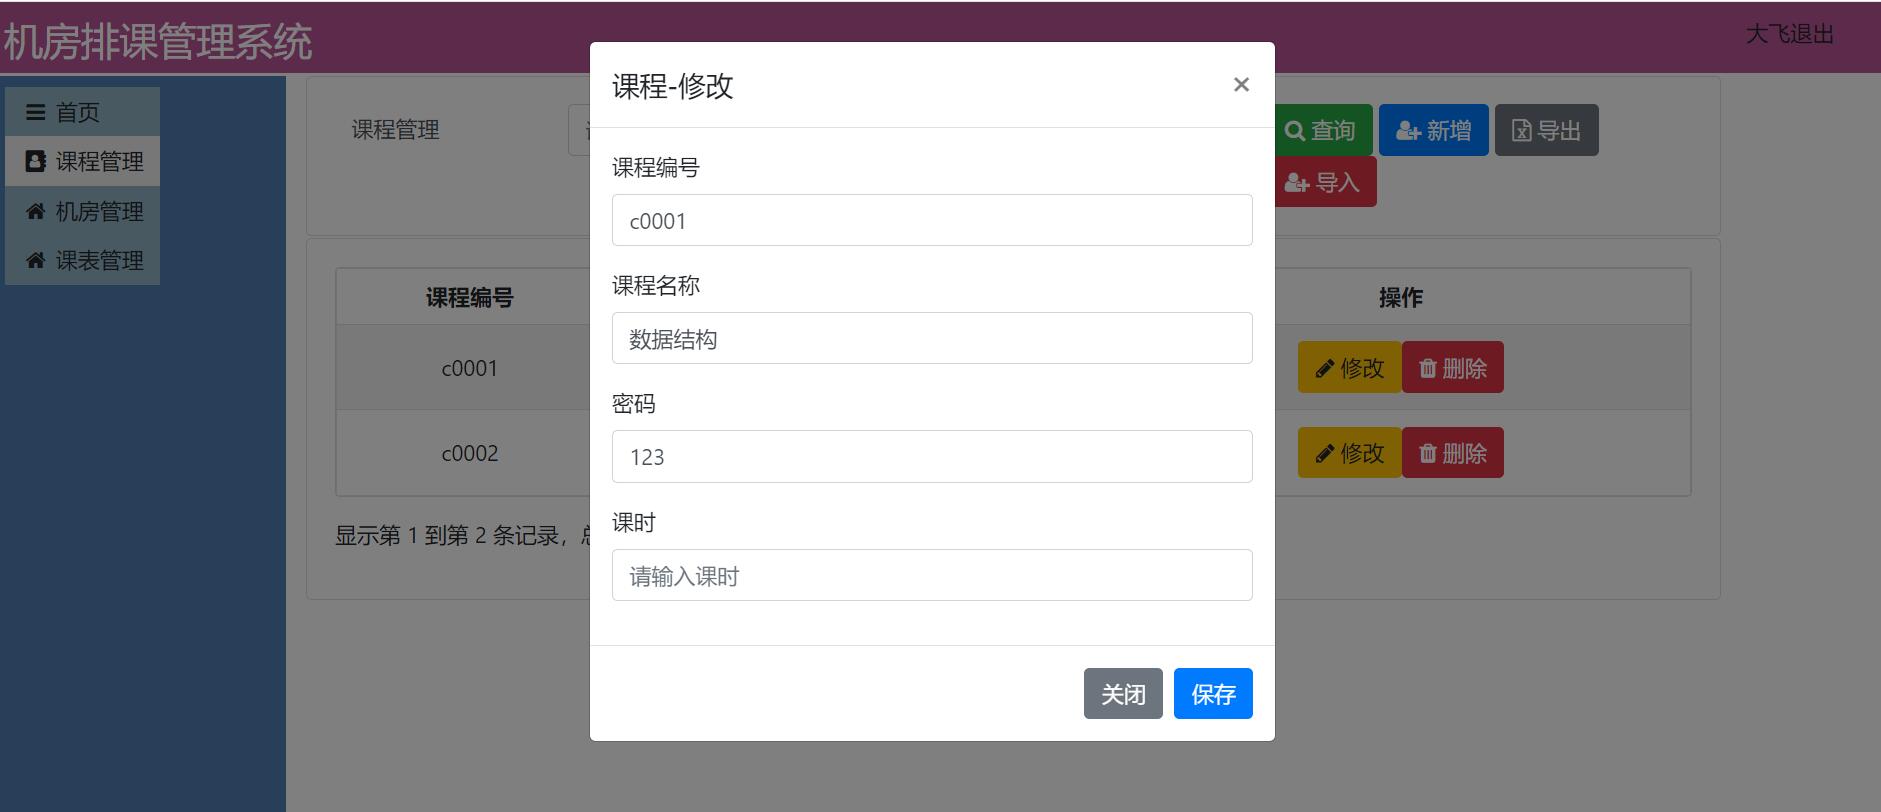Click the trash icon in the c0002 row
Screen dimensions: 1881x812
coord(1427,453)
